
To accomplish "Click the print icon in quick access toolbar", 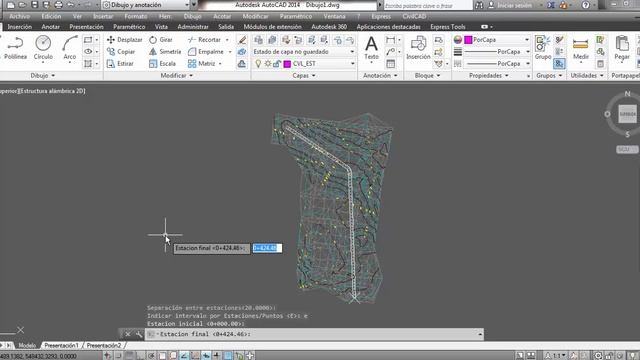I will 58,5.
